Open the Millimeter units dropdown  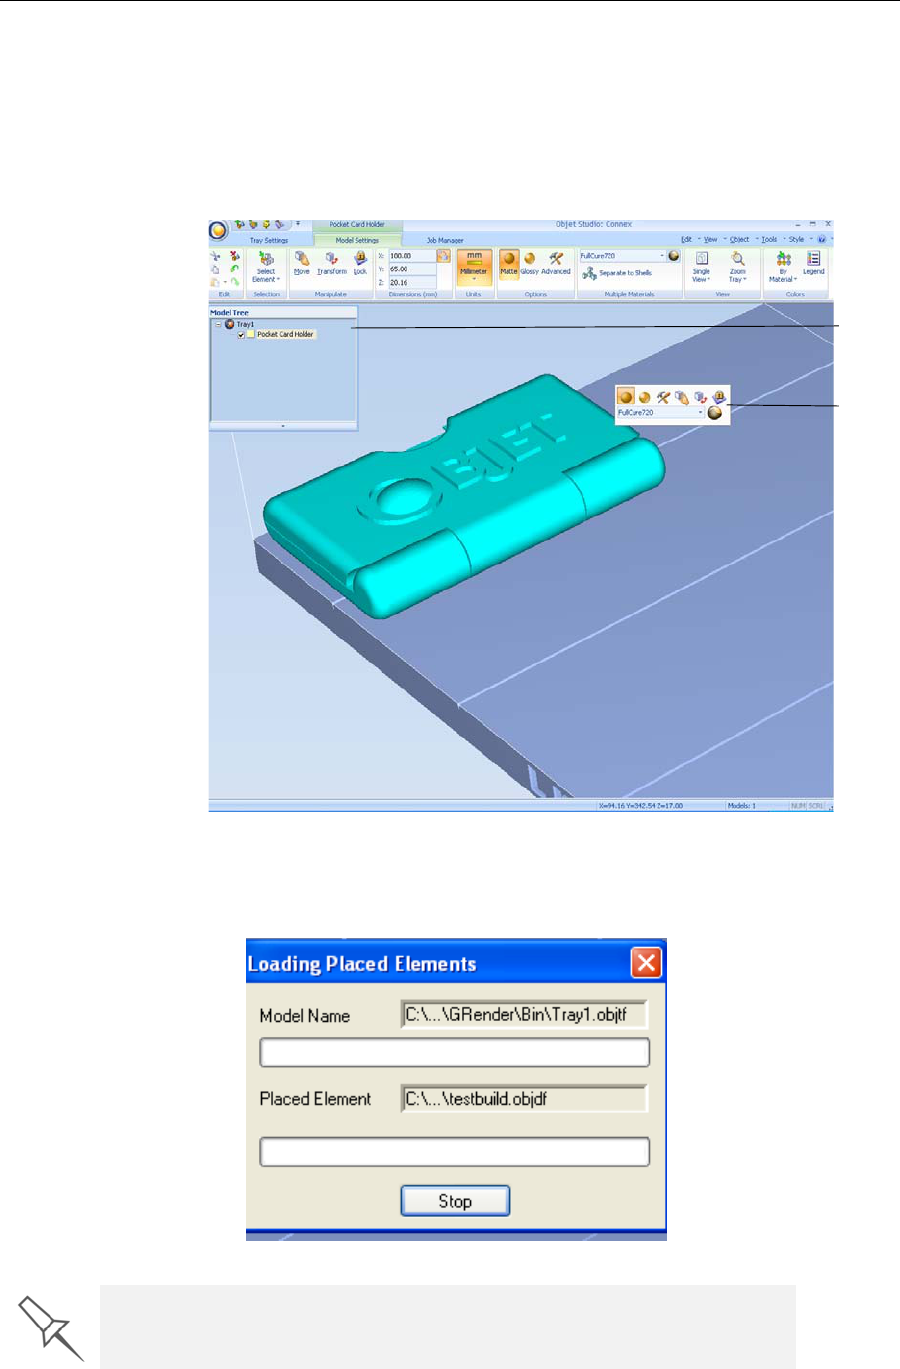(474, 267)
